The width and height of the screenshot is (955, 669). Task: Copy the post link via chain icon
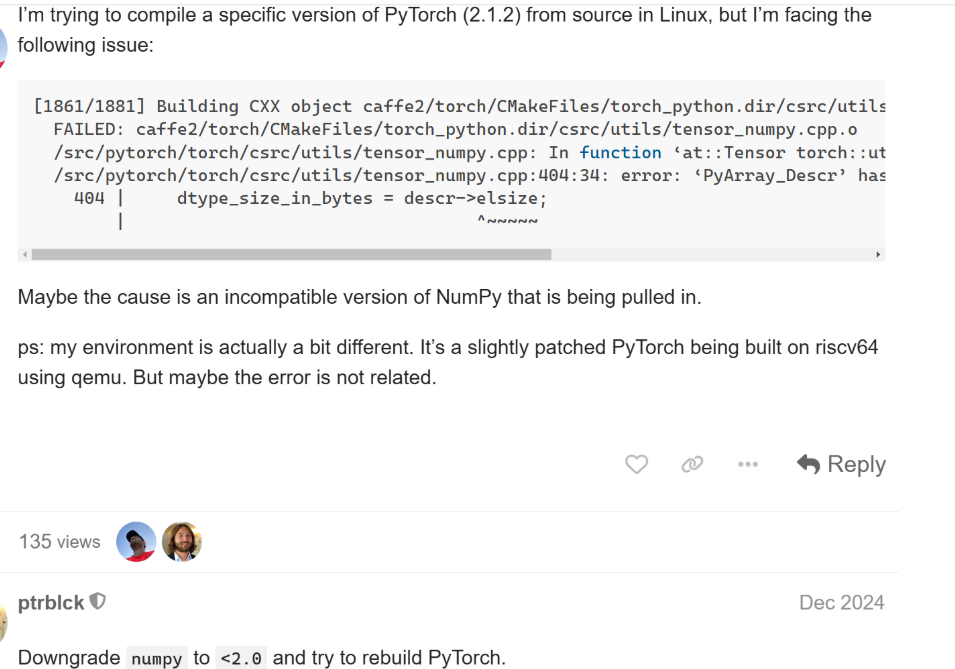point(692,464)
